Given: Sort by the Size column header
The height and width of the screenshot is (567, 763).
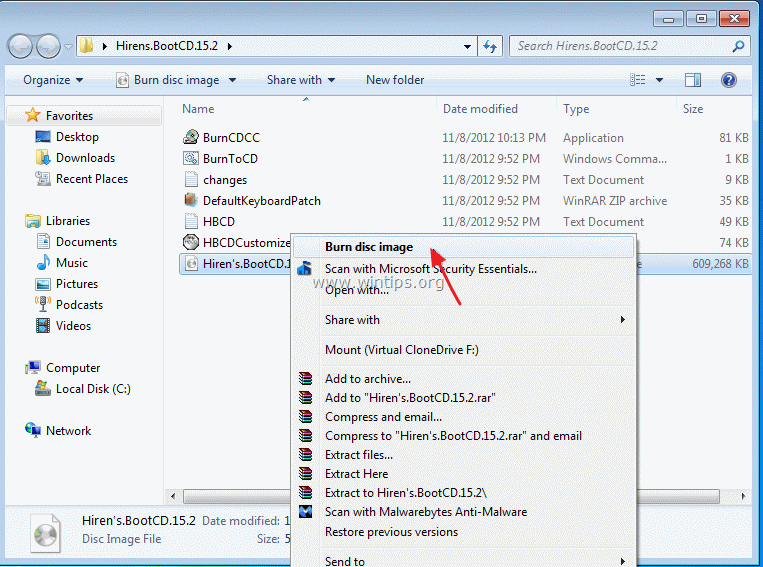Looking at the screenshot, I should click(692, 109).
